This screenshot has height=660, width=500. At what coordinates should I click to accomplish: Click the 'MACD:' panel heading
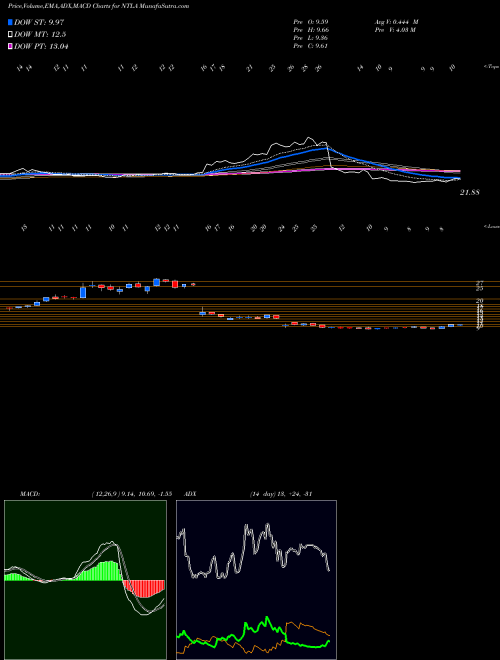coord(30,493)
